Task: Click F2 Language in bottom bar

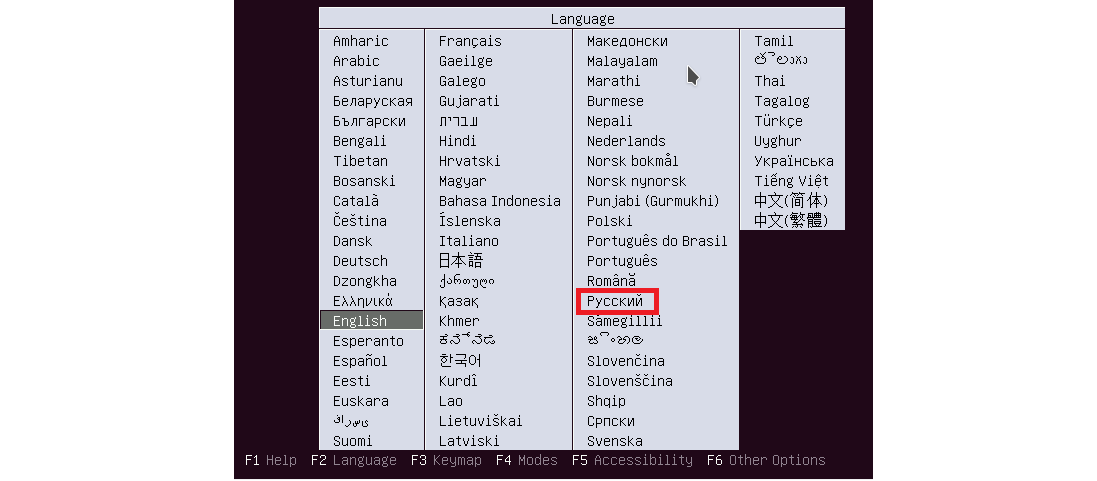Action: 353,460
